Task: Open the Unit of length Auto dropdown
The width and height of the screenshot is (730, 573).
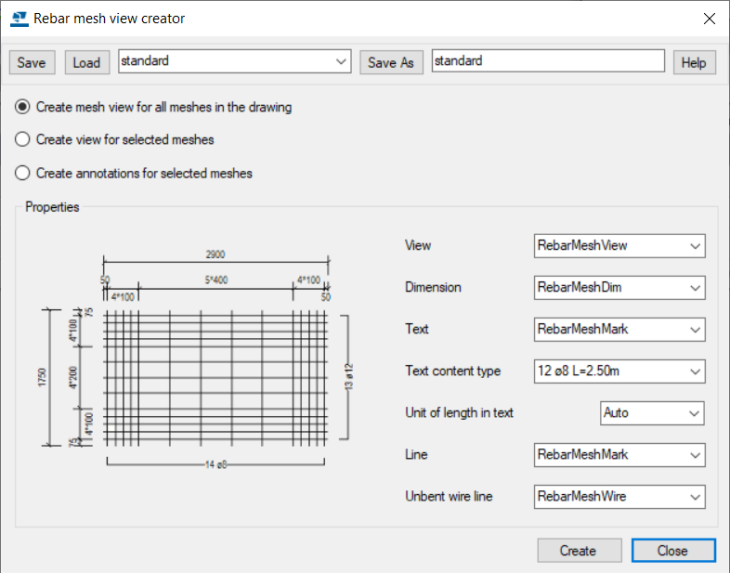Action: 652,413
